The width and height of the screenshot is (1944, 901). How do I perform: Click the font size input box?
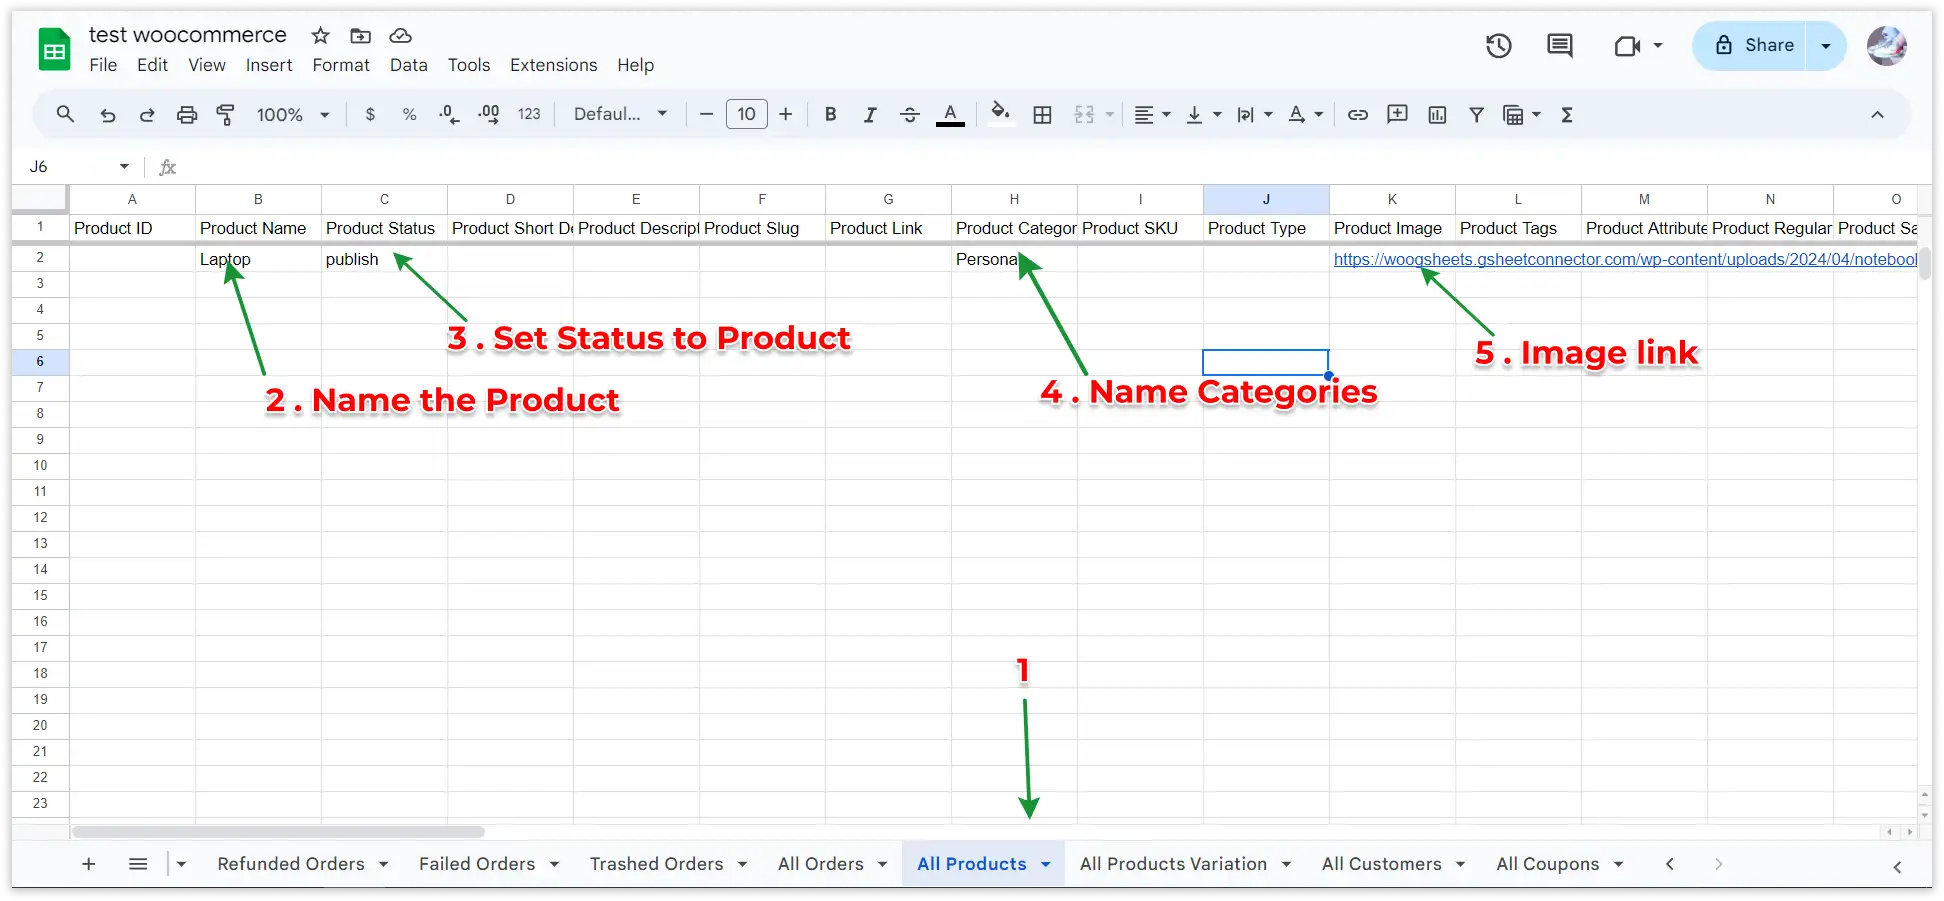tap(746, 115)
